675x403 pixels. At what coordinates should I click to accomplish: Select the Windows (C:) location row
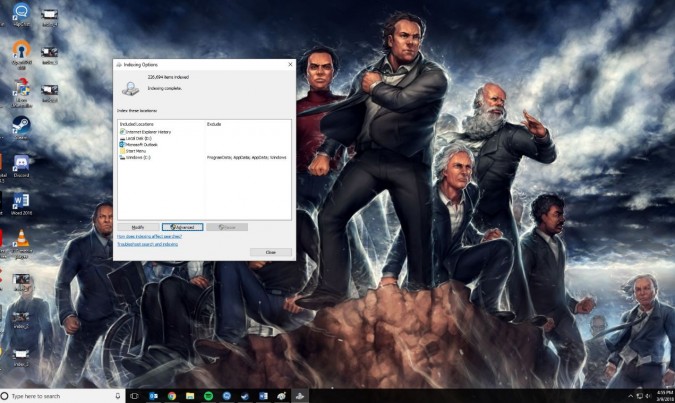point(137,157)
